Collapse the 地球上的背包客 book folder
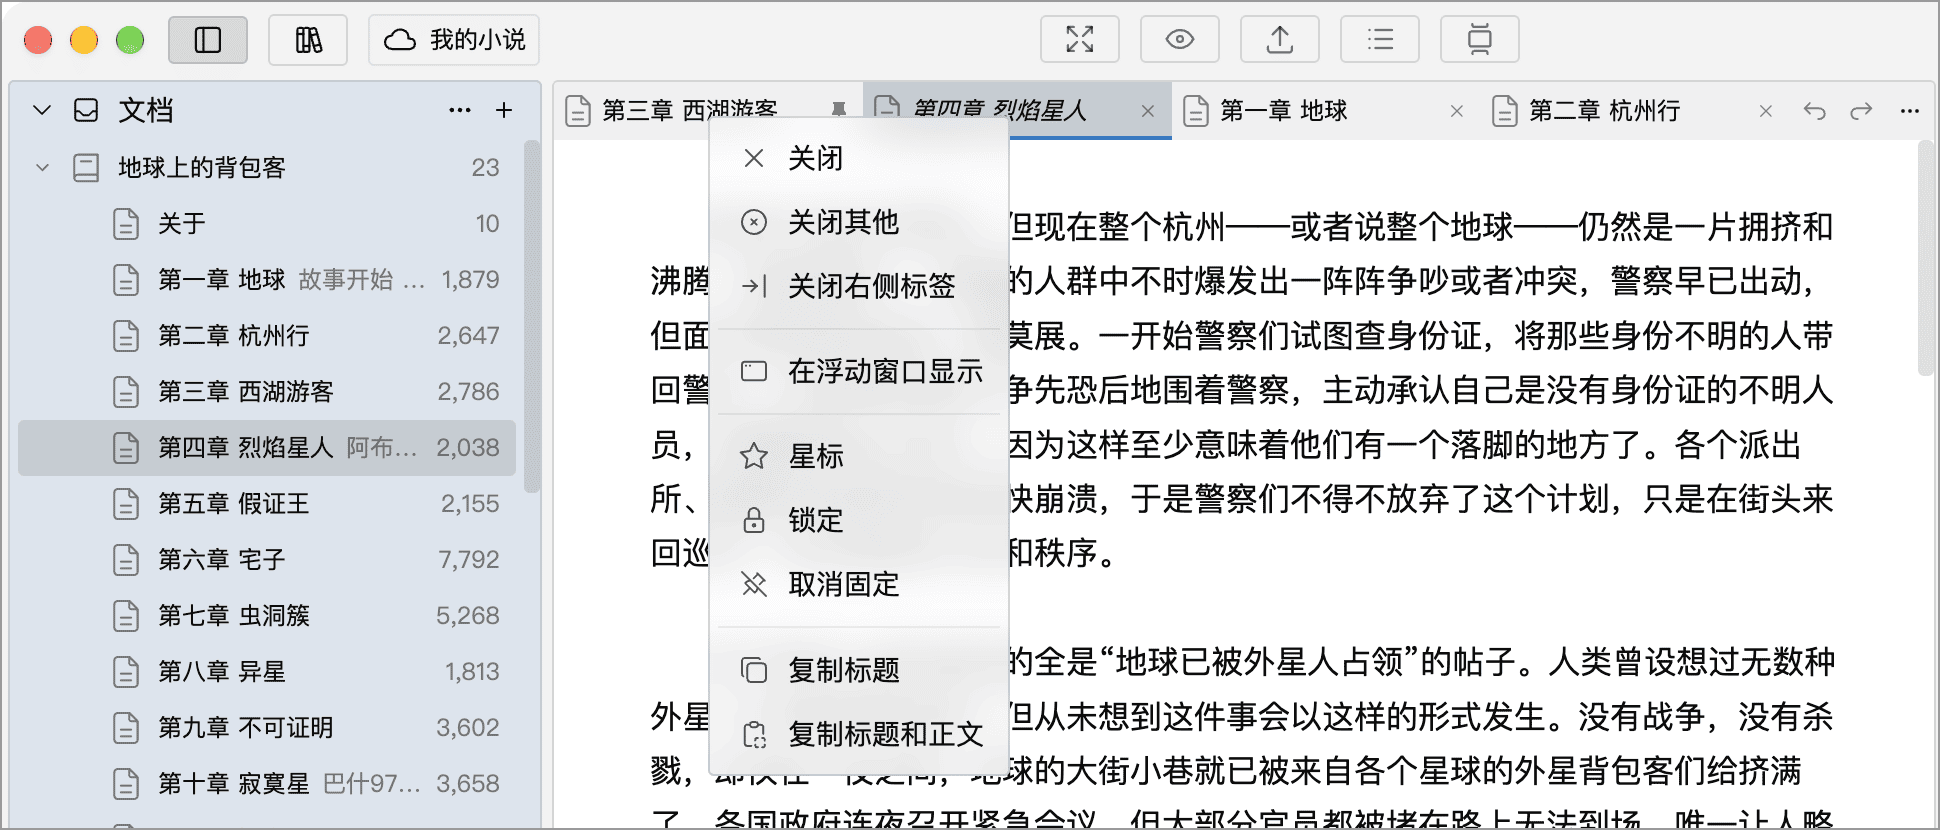Viewport: 1940px width, 830px height. pos(42,167)
